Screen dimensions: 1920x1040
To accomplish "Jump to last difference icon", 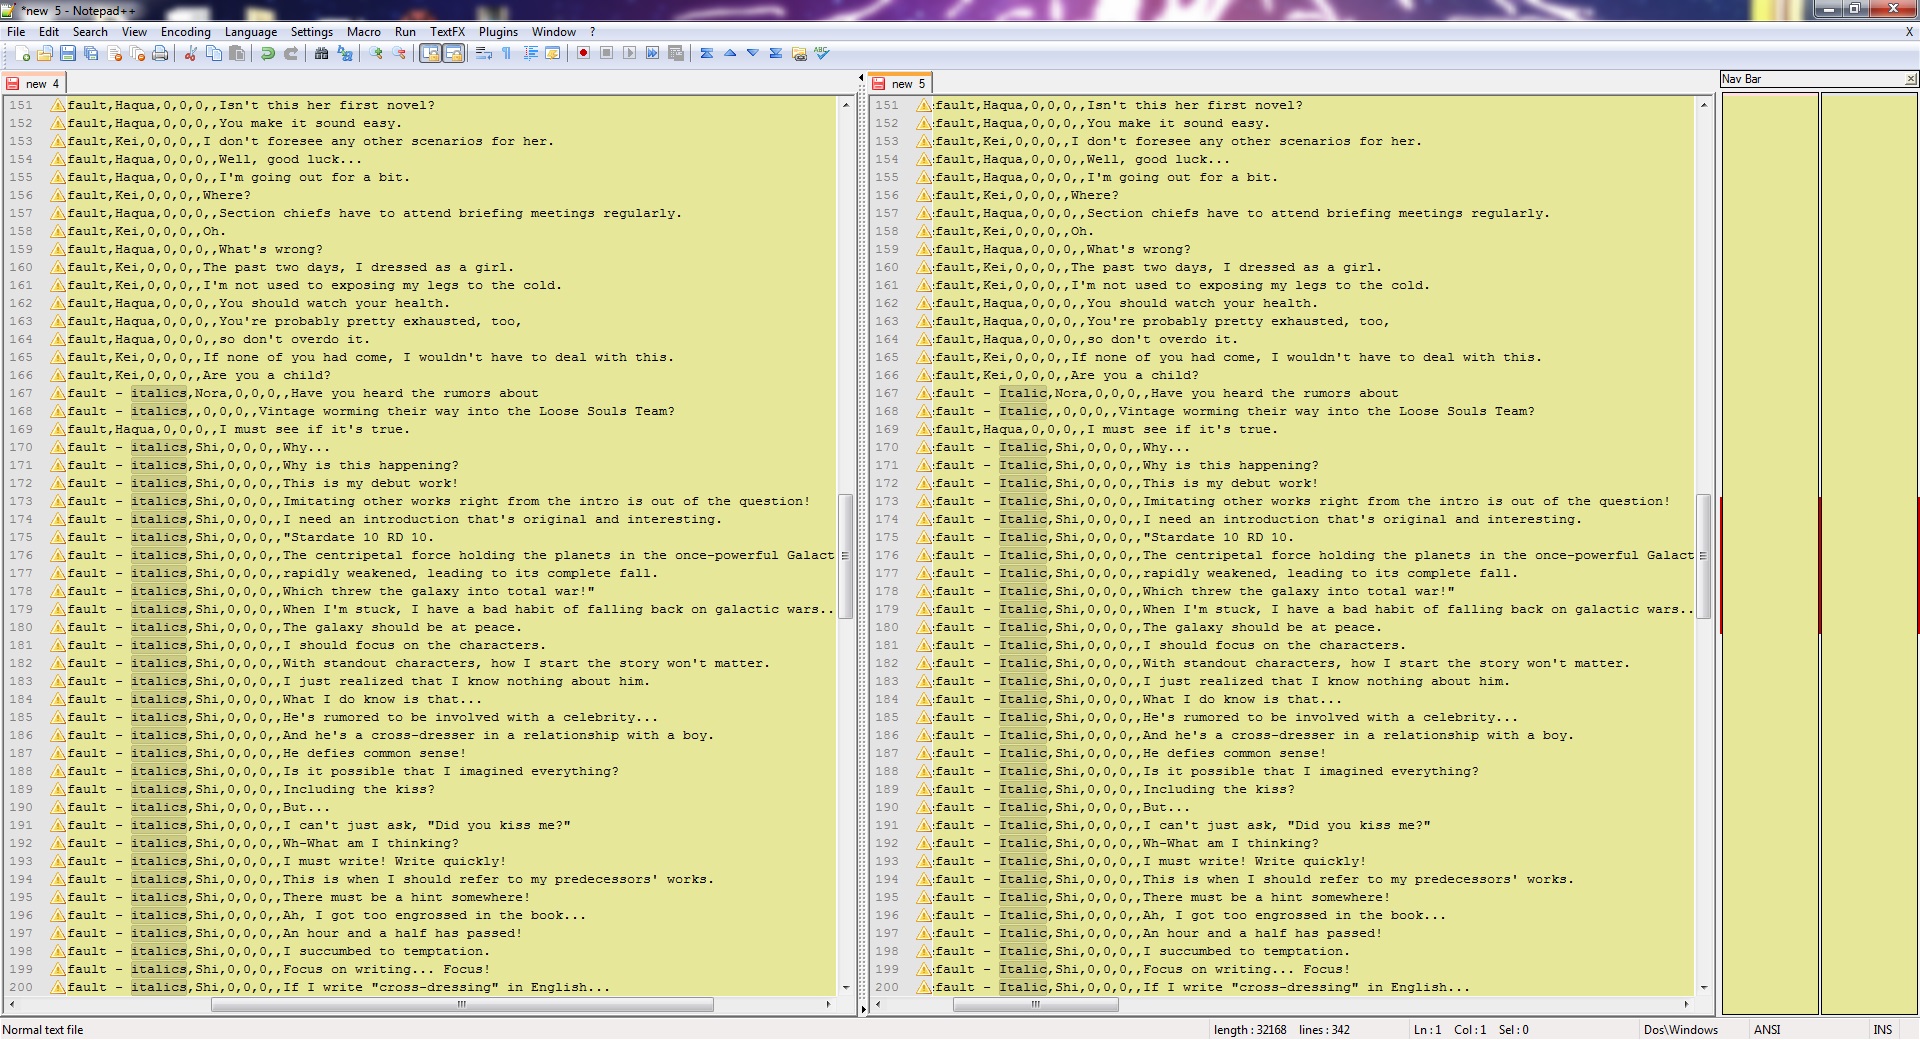I will (x=776, y=54).
